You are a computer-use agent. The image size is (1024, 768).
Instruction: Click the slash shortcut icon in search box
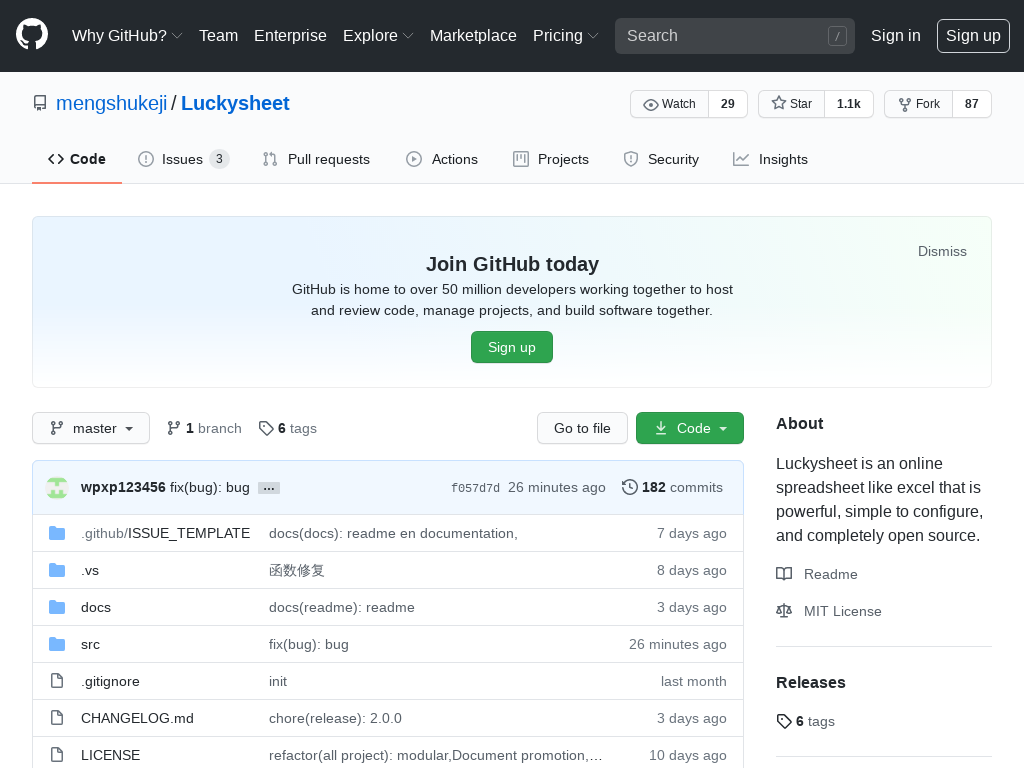click(x=837, y=36)
